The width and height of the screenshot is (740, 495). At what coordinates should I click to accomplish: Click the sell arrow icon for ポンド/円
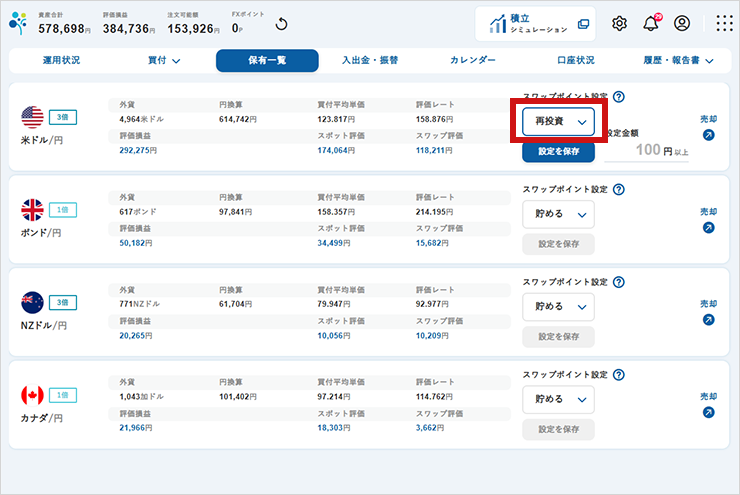pos(708,227)
